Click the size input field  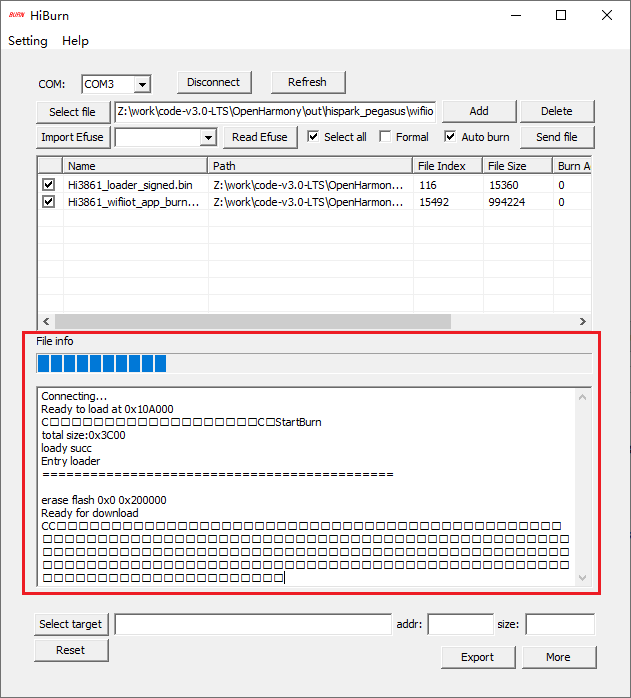click(560, 624)
